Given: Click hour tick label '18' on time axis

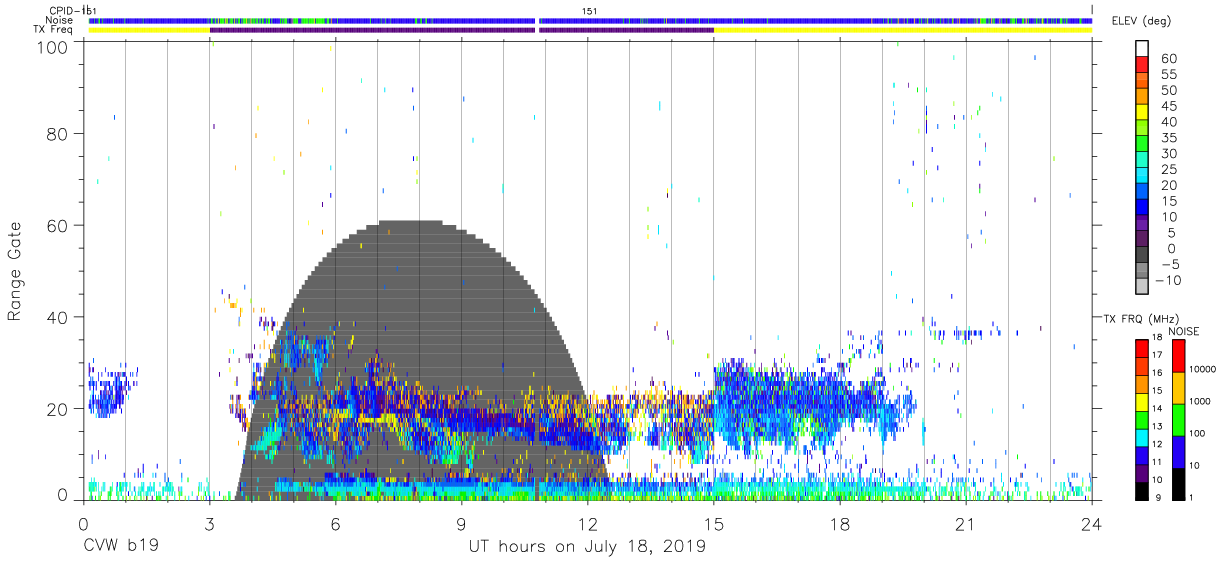Looking at the screenshot, I should click(x=839, y=523).
